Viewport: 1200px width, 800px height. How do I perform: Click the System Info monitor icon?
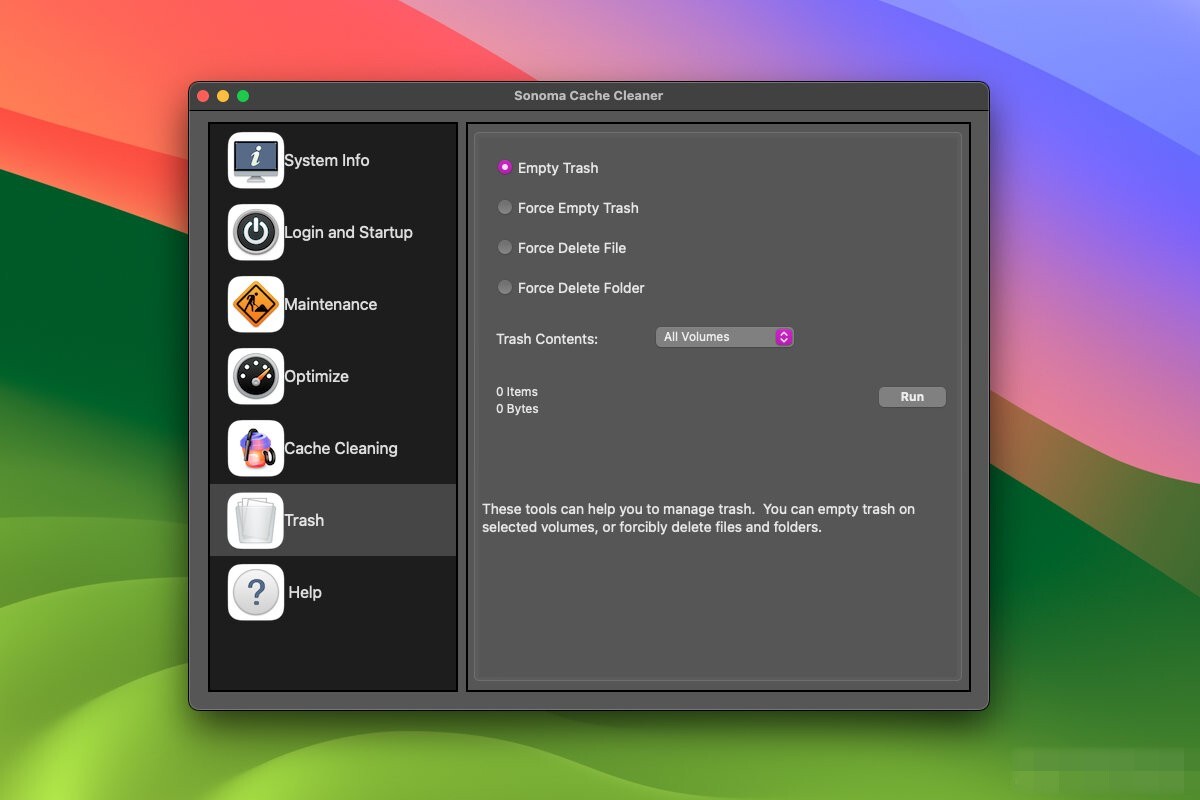256,160
